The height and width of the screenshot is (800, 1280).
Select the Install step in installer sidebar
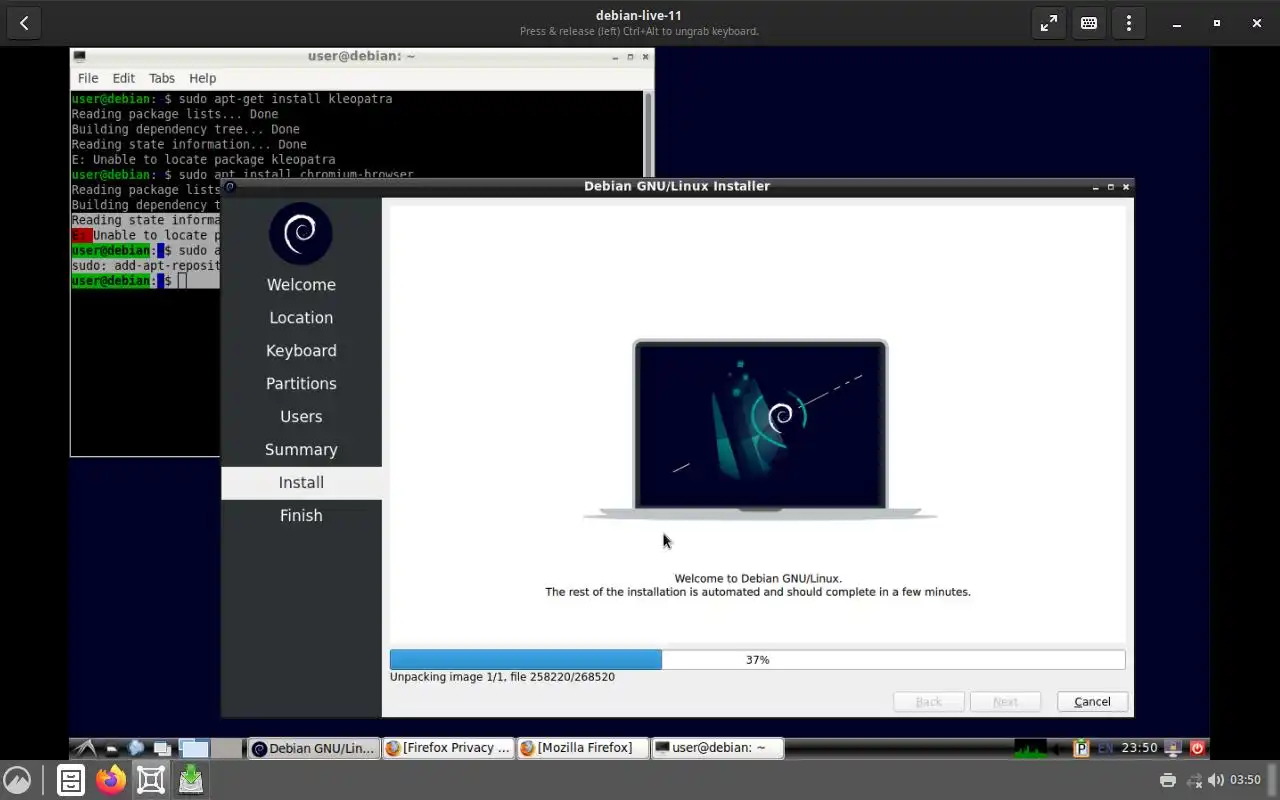[301, 483]
